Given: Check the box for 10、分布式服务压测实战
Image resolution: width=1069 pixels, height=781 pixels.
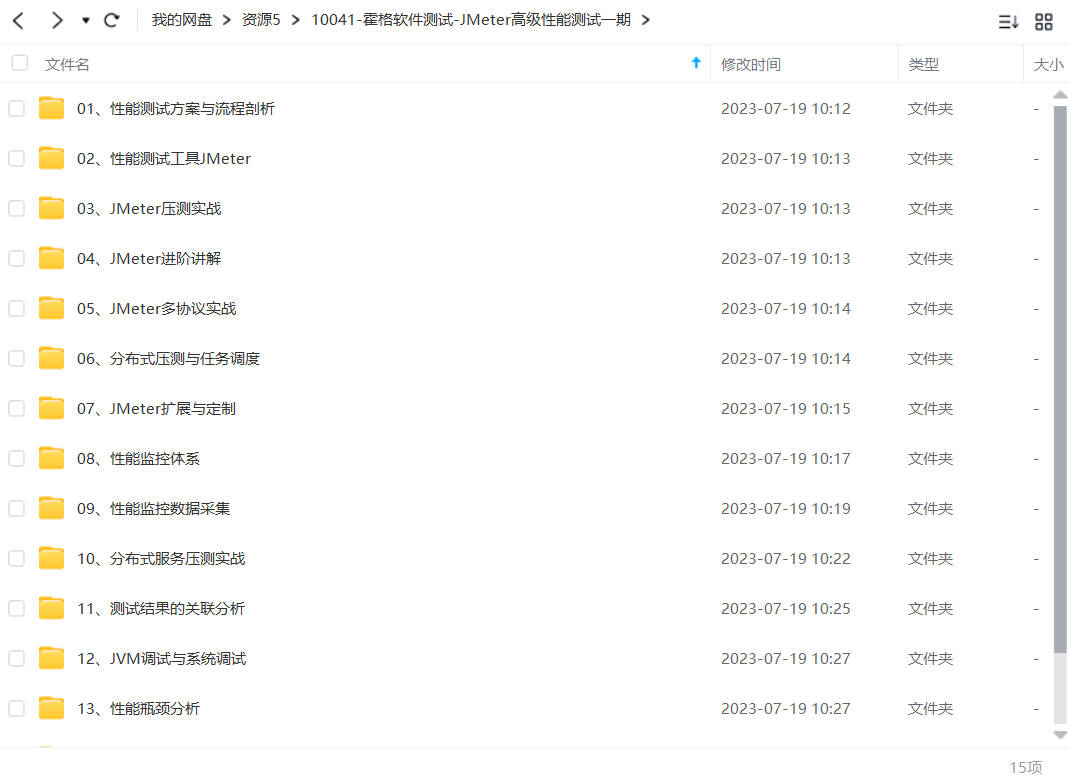Looking at the screenshot, I should click(x=16, y=558).
